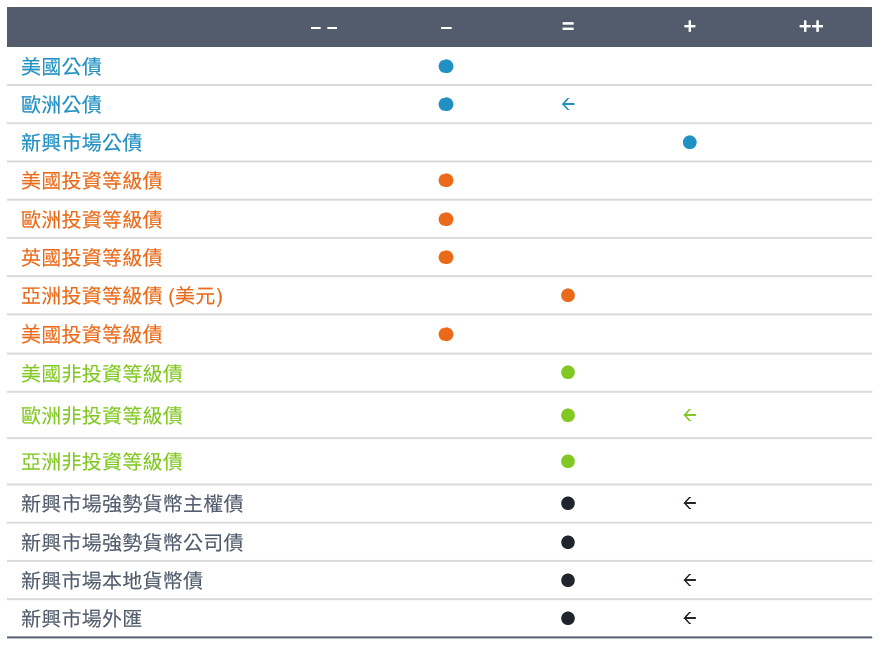Open the 歐洲投資等級債 row label
Image resolution: width=882 pixels, height=648 pixels.
point(92,220)
